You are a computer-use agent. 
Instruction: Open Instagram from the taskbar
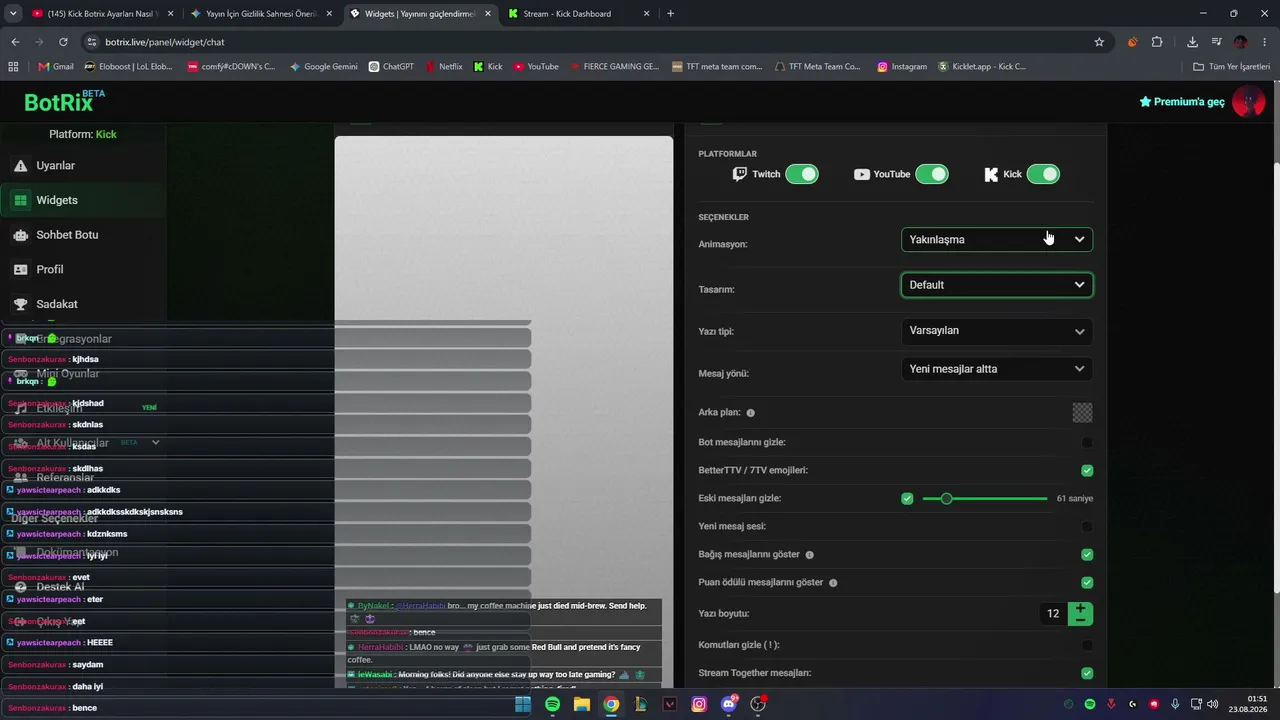tap(699, 704)
